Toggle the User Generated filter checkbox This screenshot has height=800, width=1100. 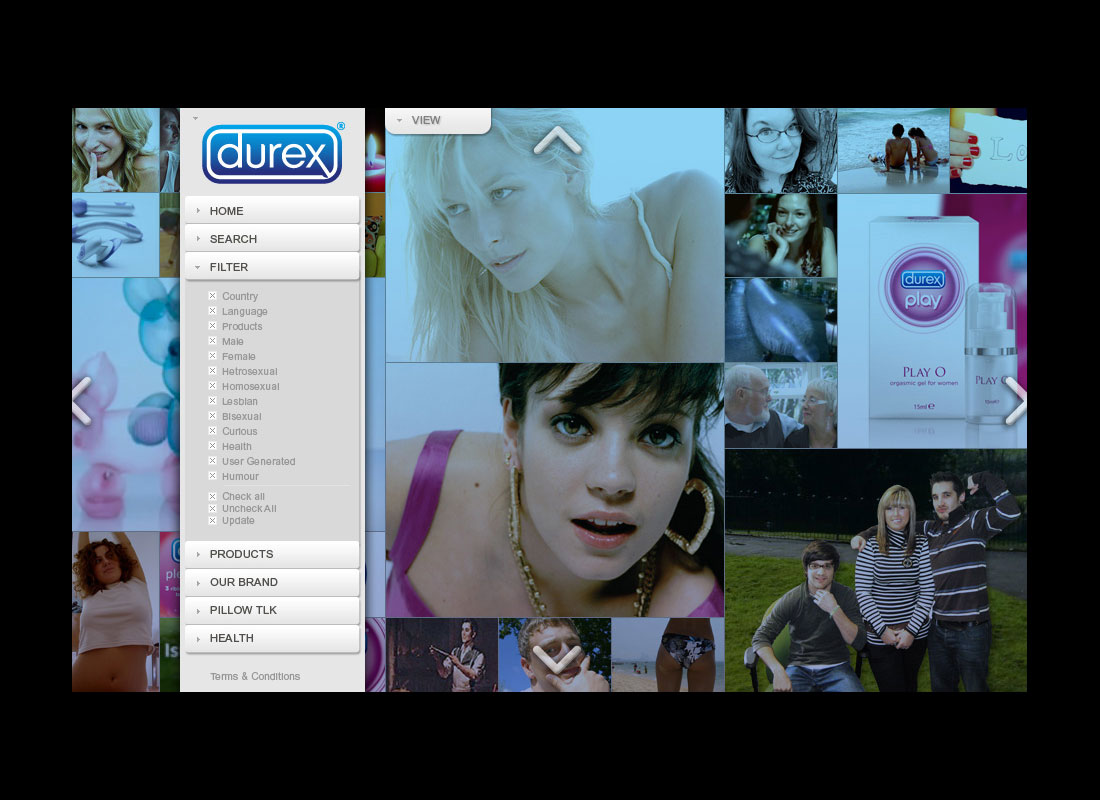pos(212,461)
